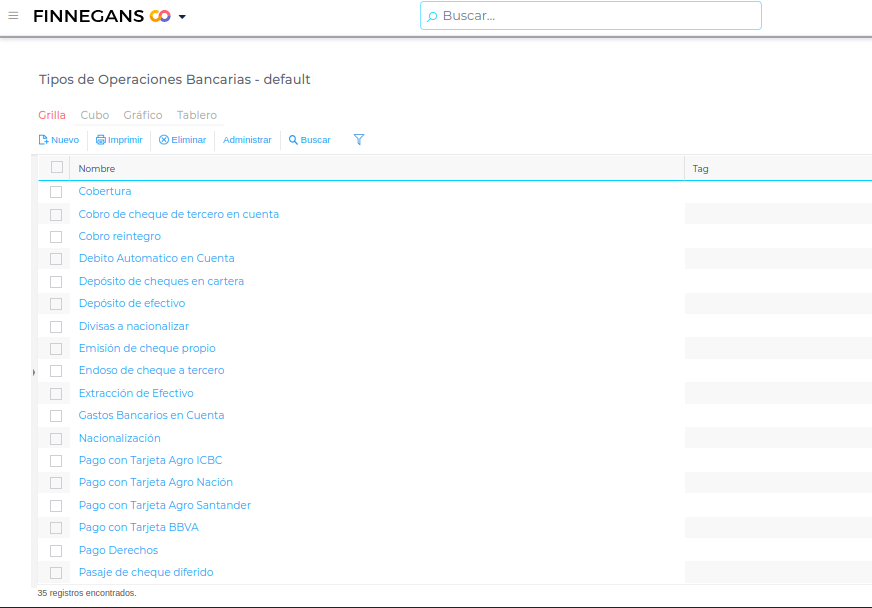Switch to the Gráfico view tab

(x=143, y=115)
